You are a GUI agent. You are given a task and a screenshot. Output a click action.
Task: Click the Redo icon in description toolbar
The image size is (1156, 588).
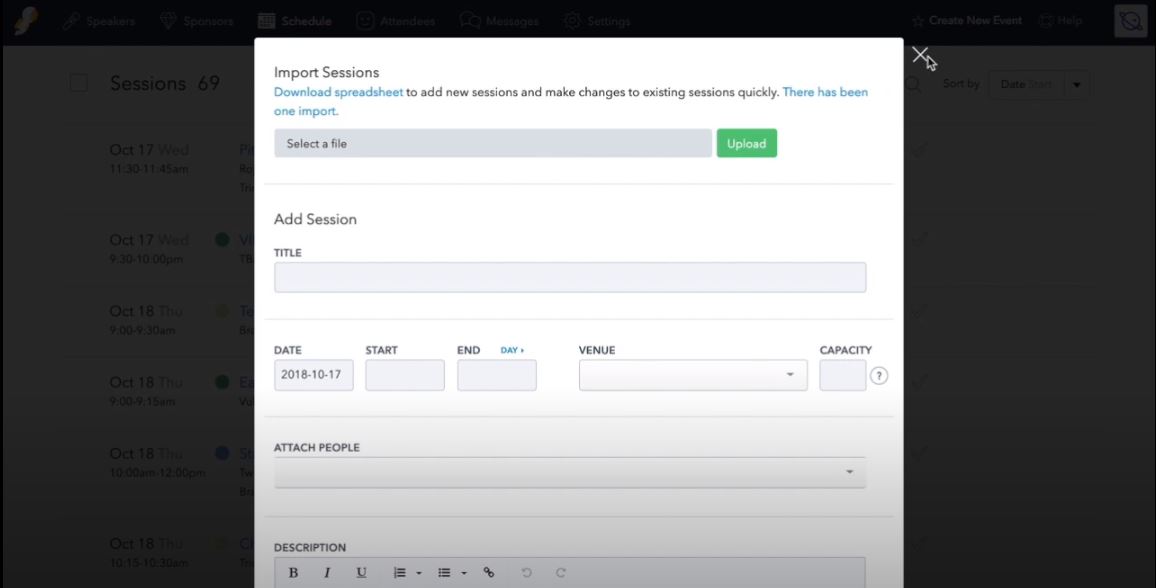pos(560,573)
